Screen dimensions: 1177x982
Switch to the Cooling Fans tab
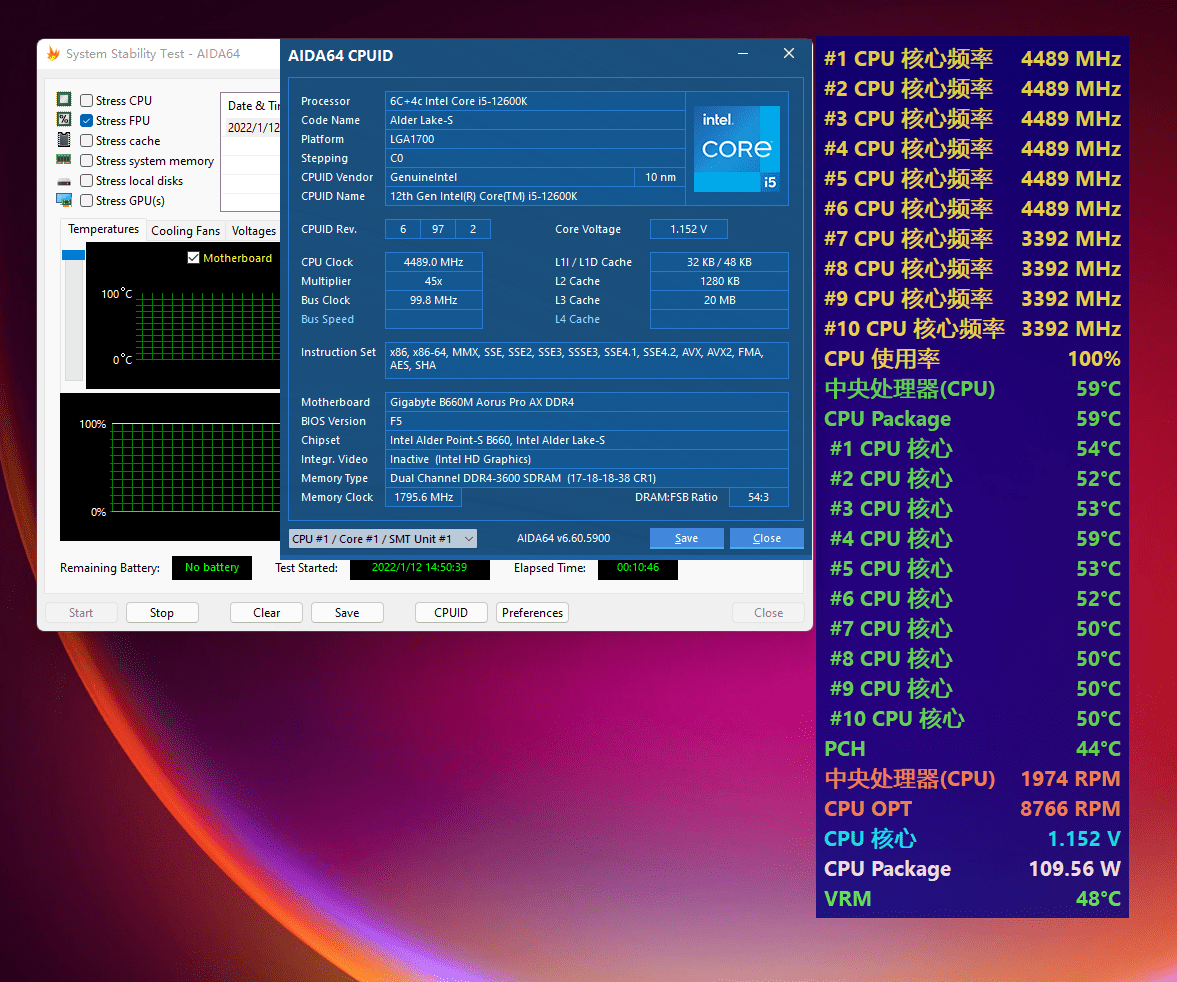click(x=185, y=230)
